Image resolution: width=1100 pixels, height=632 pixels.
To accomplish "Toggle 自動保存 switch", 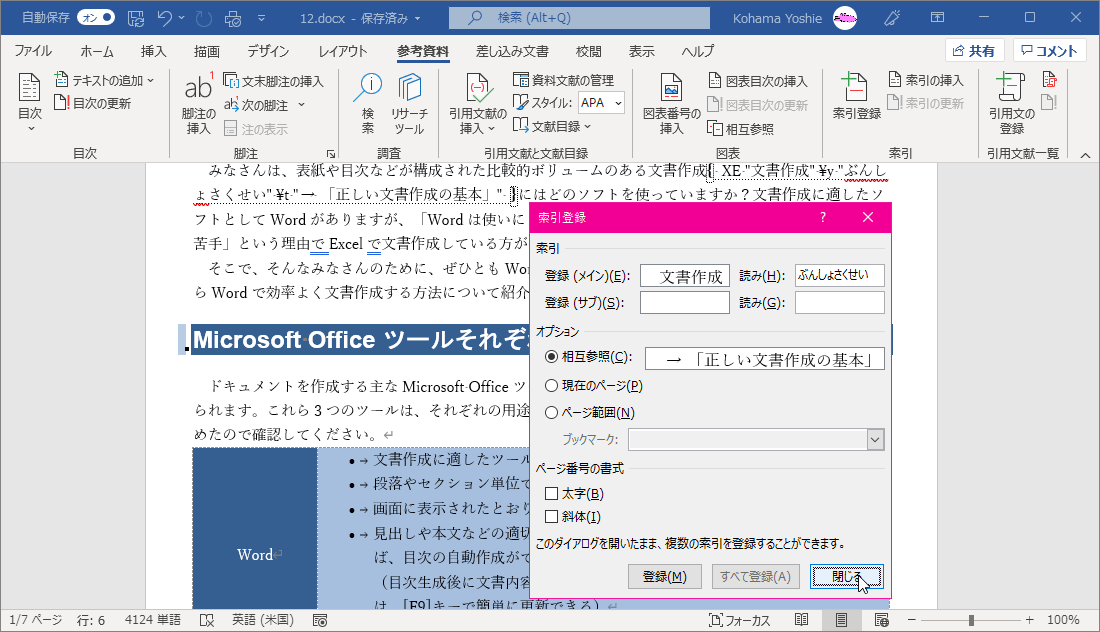I will (x=96, y=18).
